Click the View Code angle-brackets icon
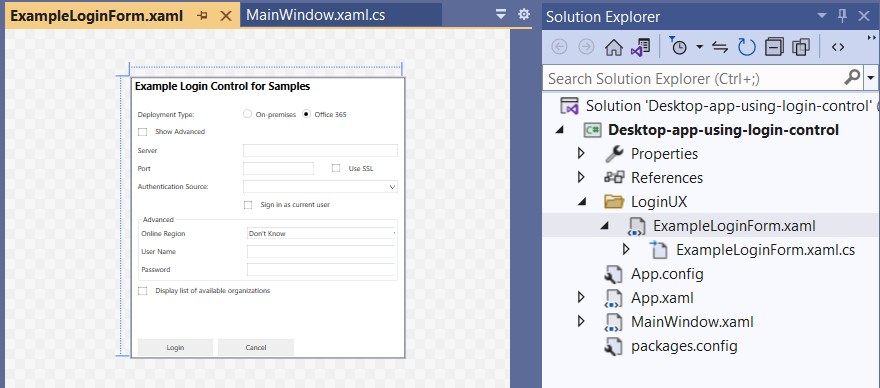Screen dimensions: 880x388 838,47
